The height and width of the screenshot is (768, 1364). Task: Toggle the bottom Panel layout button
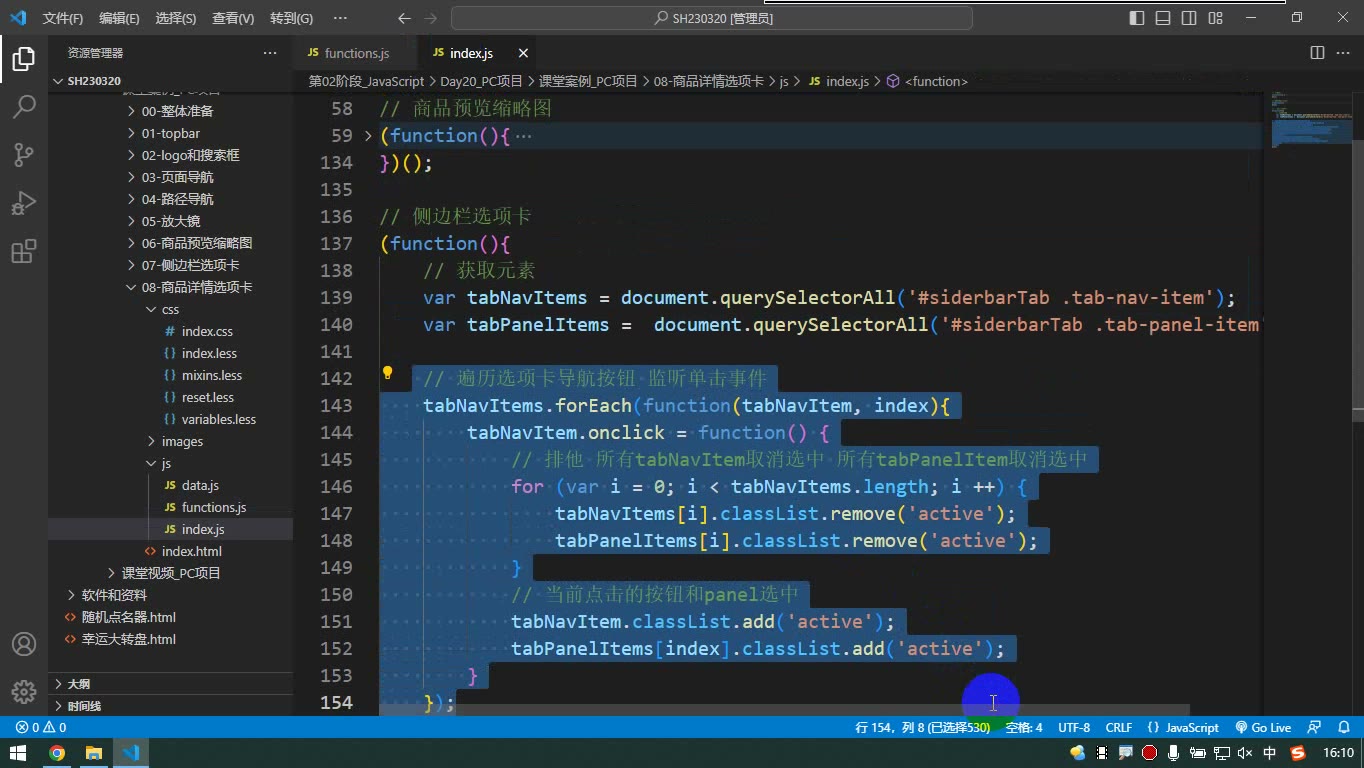pyautogui.click(x=1163, y=18)
